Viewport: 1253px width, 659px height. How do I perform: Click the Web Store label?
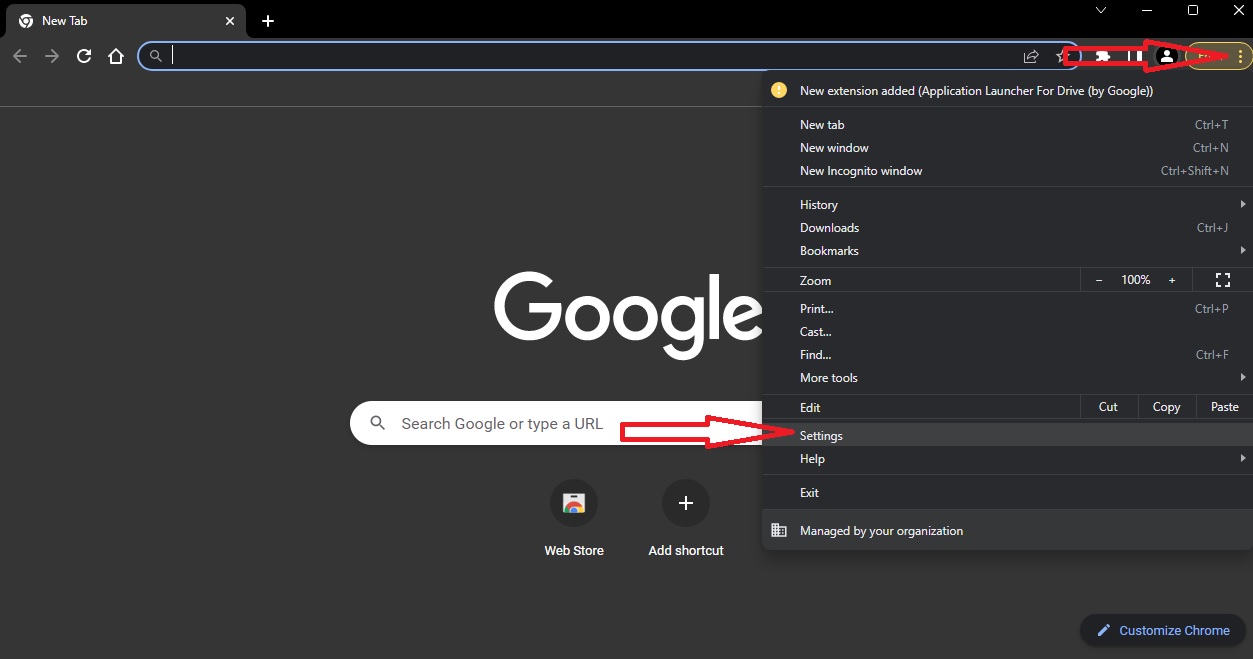[574, 550]
